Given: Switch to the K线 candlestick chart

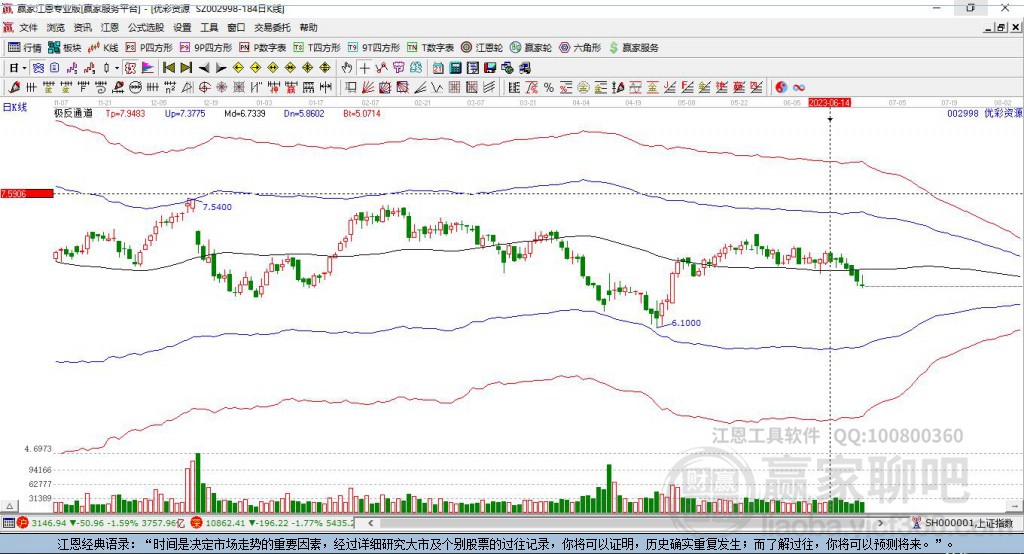Looking at the screenshot, I should point(103,48).
